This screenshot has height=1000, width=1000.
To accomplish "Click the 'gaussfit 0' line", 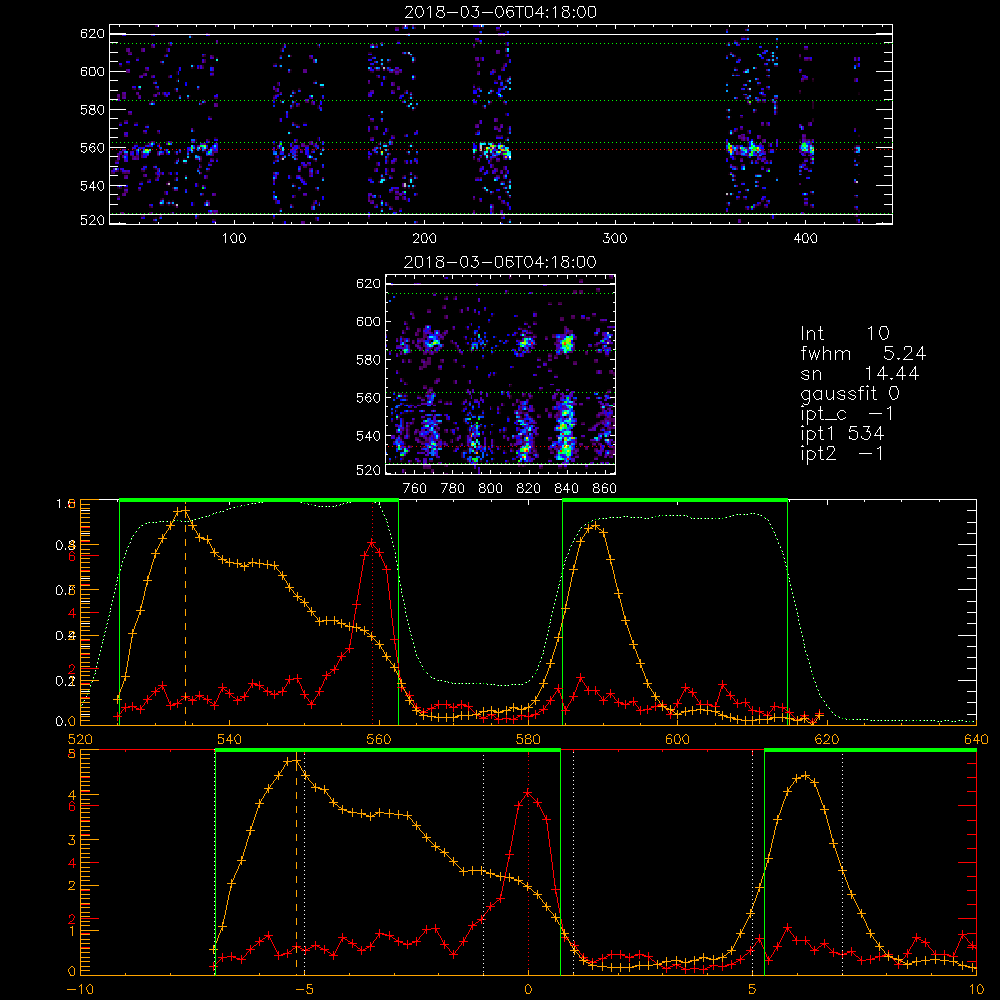I will tap(850, 393).
